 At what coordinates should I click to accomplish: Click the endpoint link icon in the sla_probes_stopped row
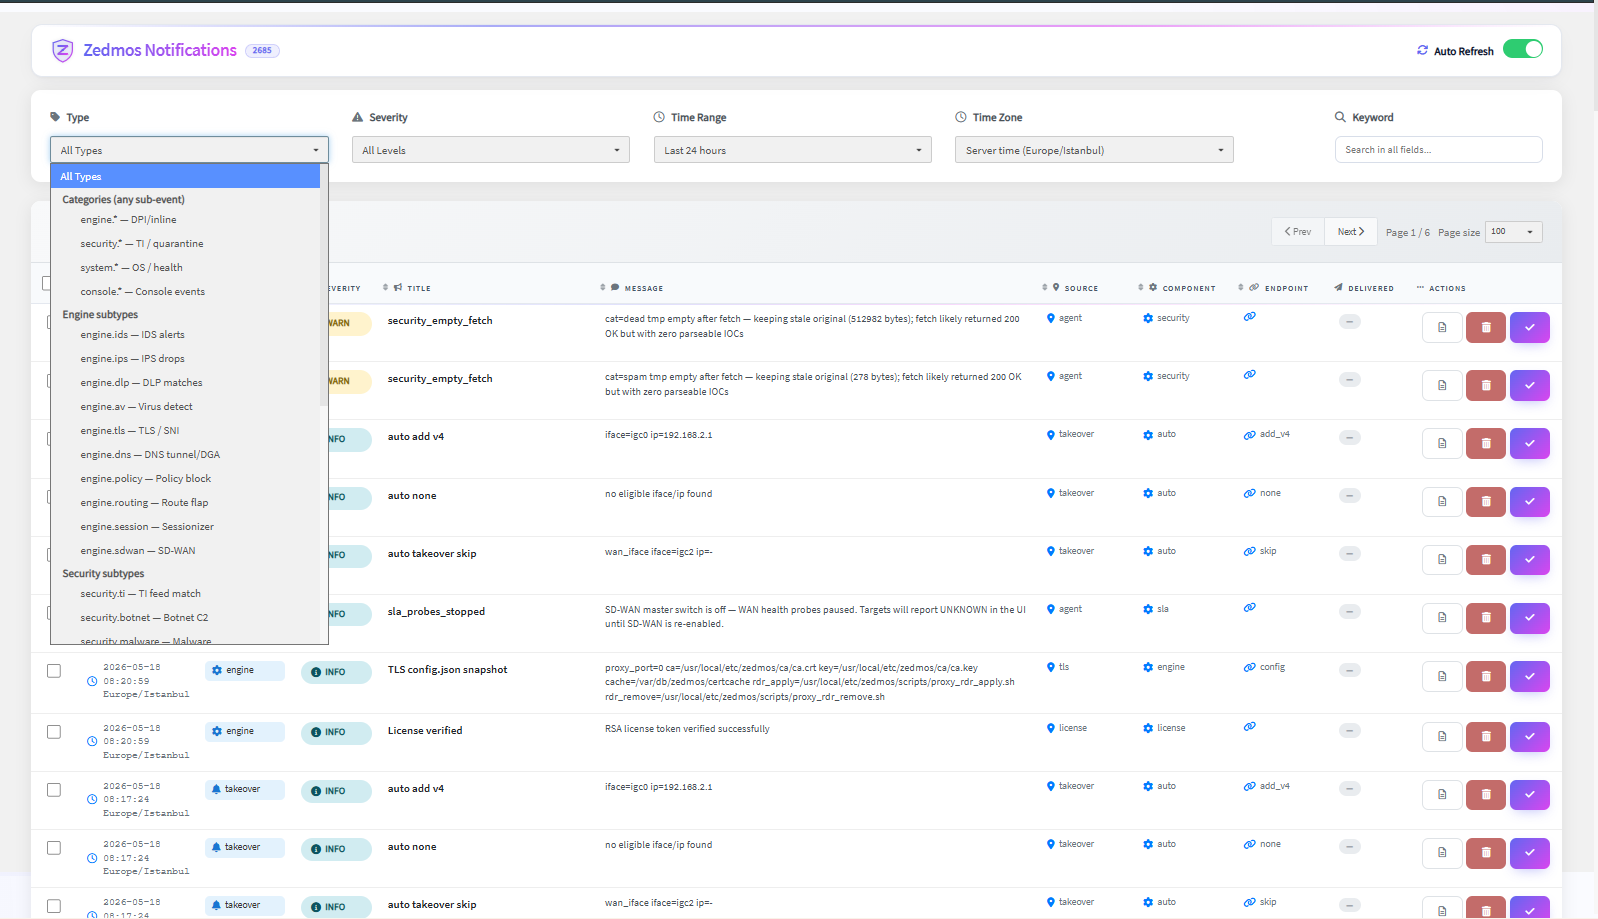[x=1250, y=608]
